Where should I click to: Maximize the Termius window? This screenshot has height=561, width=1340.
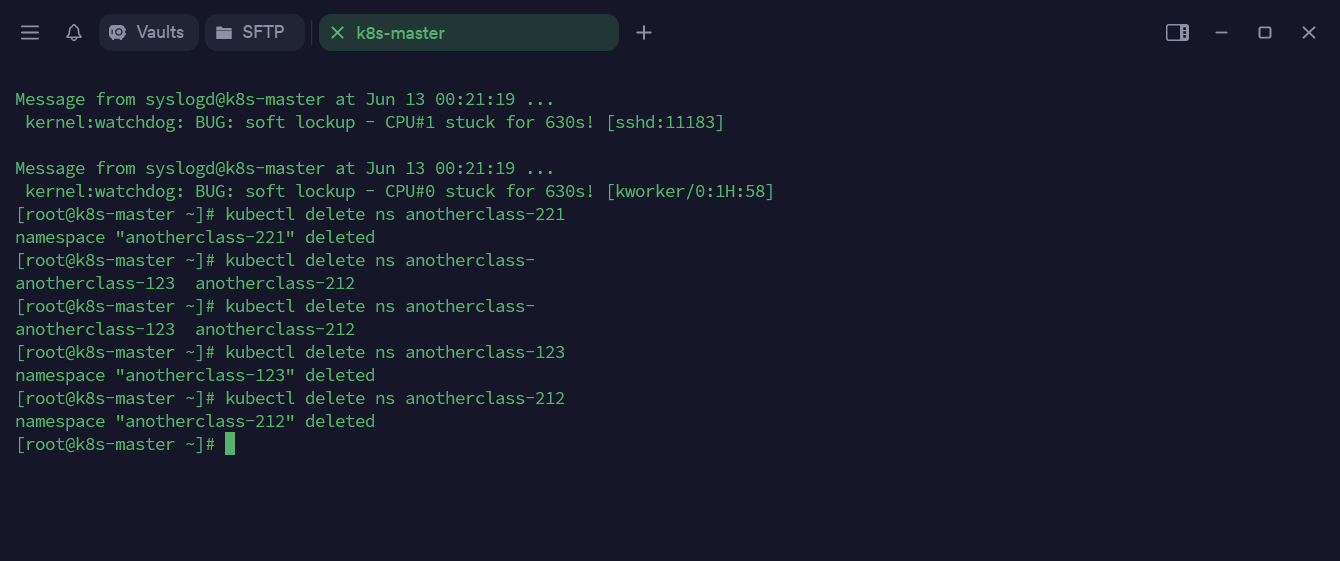point(1265,33)
